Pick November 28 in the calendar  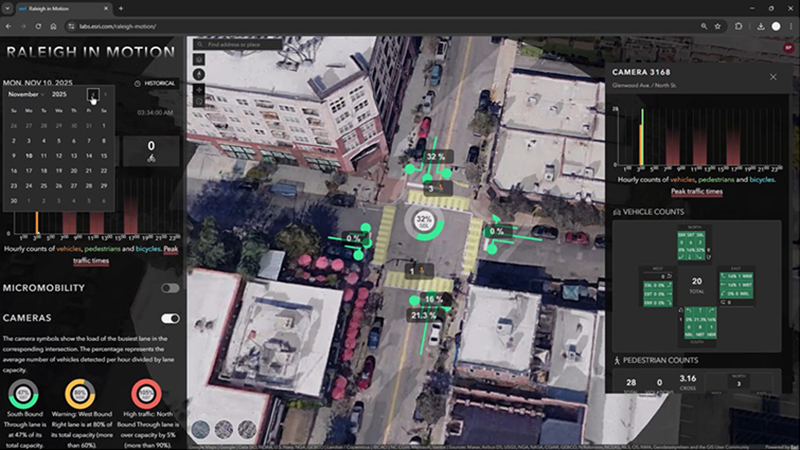tap(89, 186)
